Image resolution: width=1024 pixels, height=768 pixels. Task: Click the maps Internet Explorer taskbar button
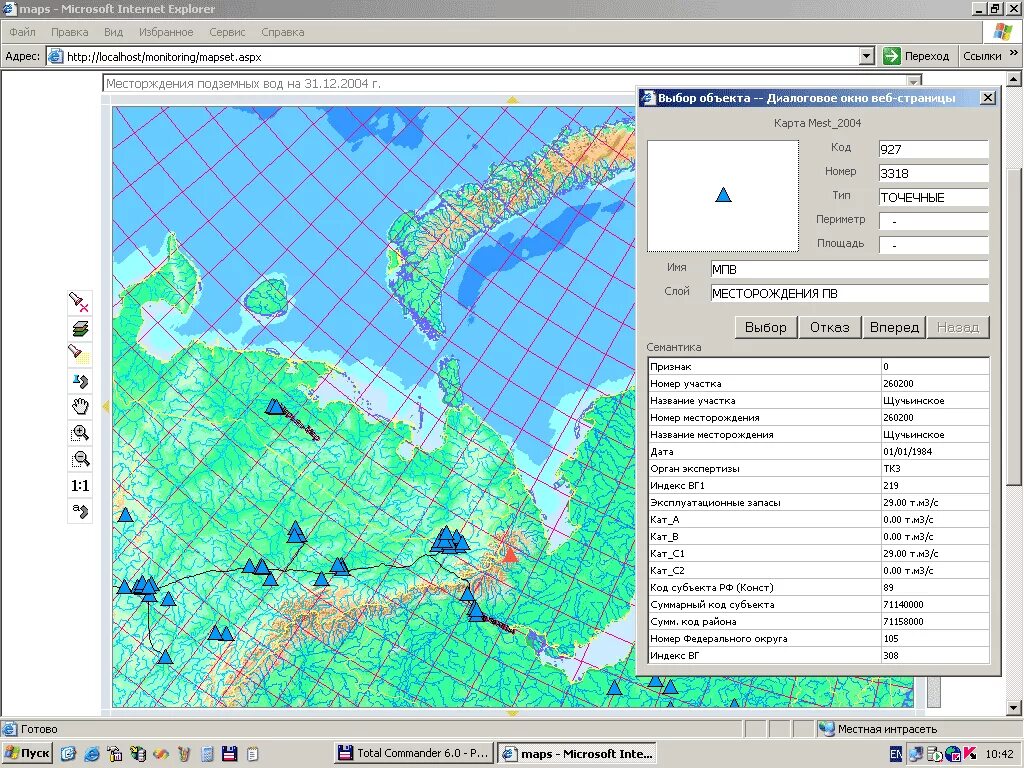pos(577,754)
